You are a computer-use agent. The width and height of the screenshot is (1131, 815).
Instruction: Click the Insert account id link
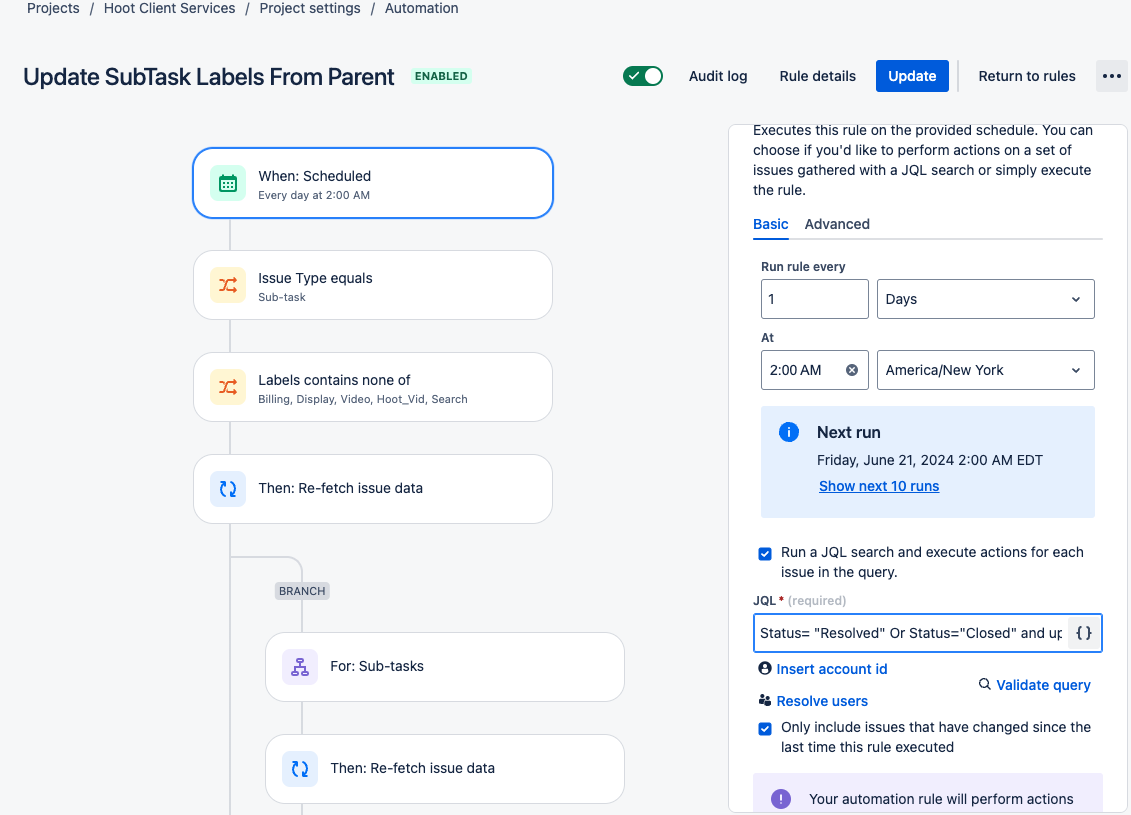[832, 669]
